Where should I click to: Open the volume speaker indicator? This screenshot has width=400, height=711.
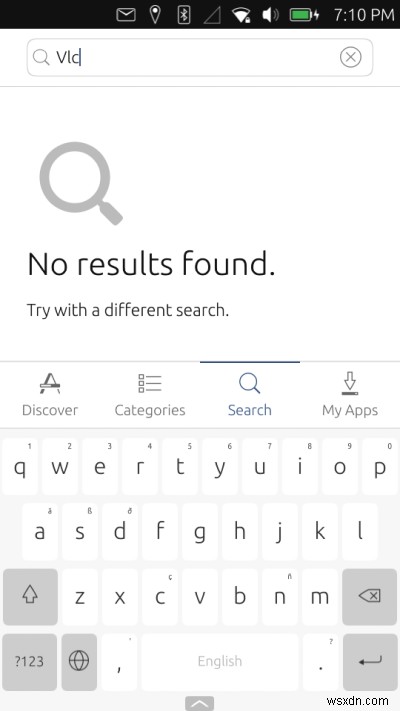coord(271,15)
